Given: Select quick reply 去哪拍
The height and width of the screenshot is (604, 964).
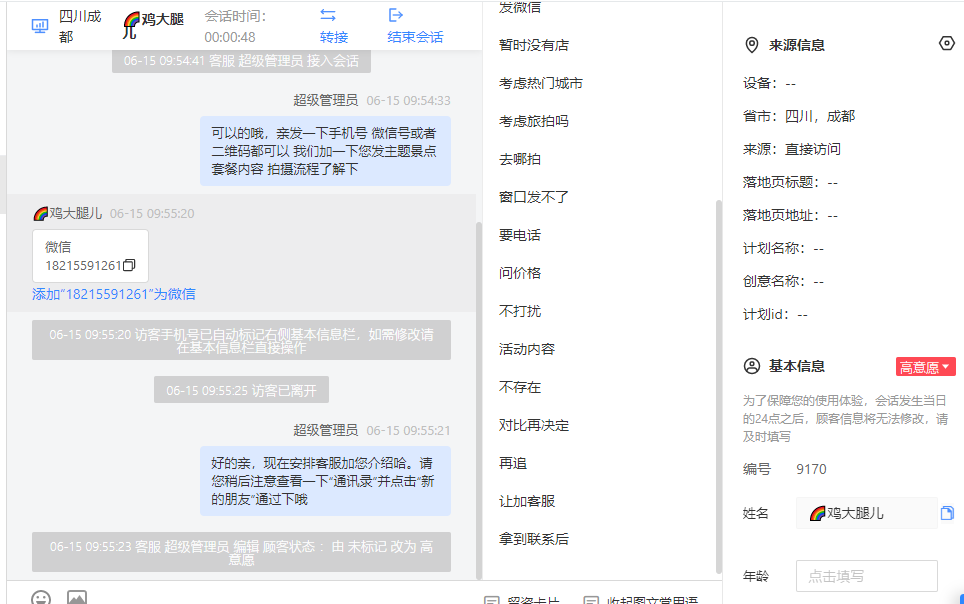Looking at the screenshot, I should tap(520, 159).
